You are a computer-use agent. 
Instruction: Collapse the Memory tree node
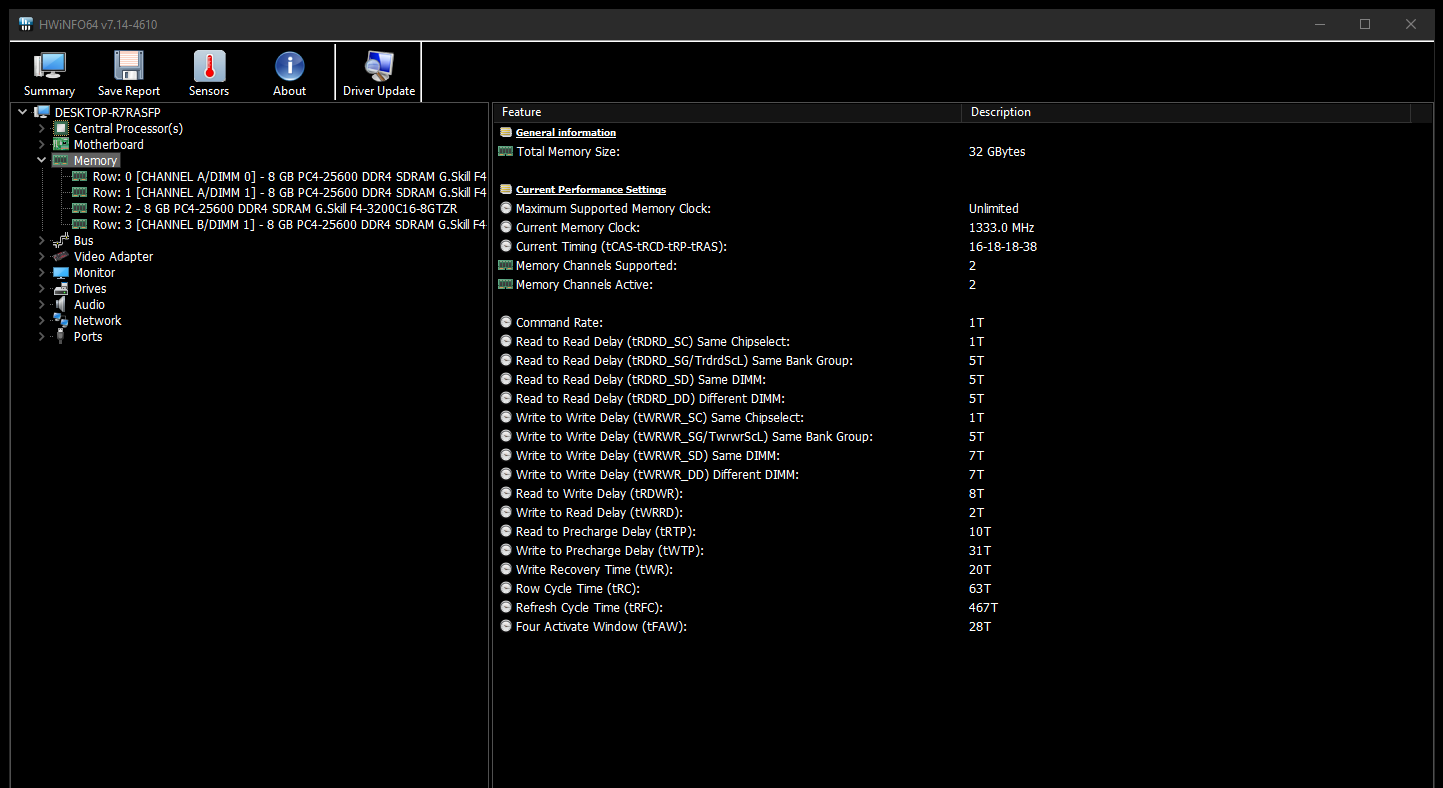click(41, 160)
